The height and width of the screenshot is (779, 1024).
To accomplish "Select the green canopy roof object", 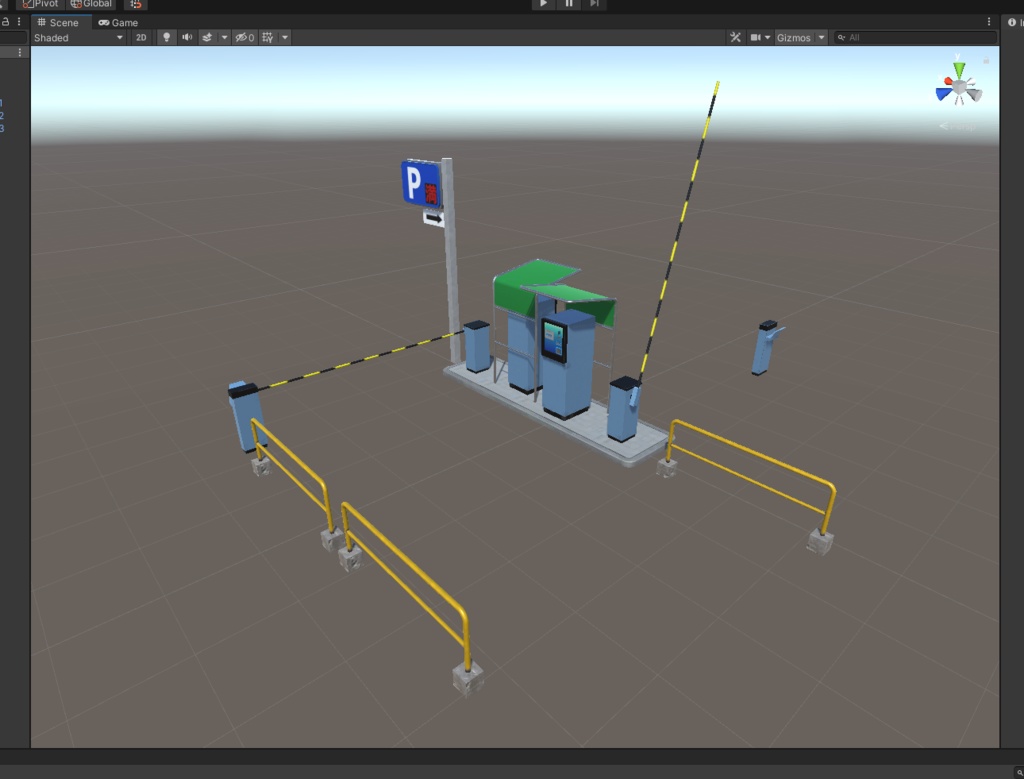I will pyautogui.click(x=554, y=291).
